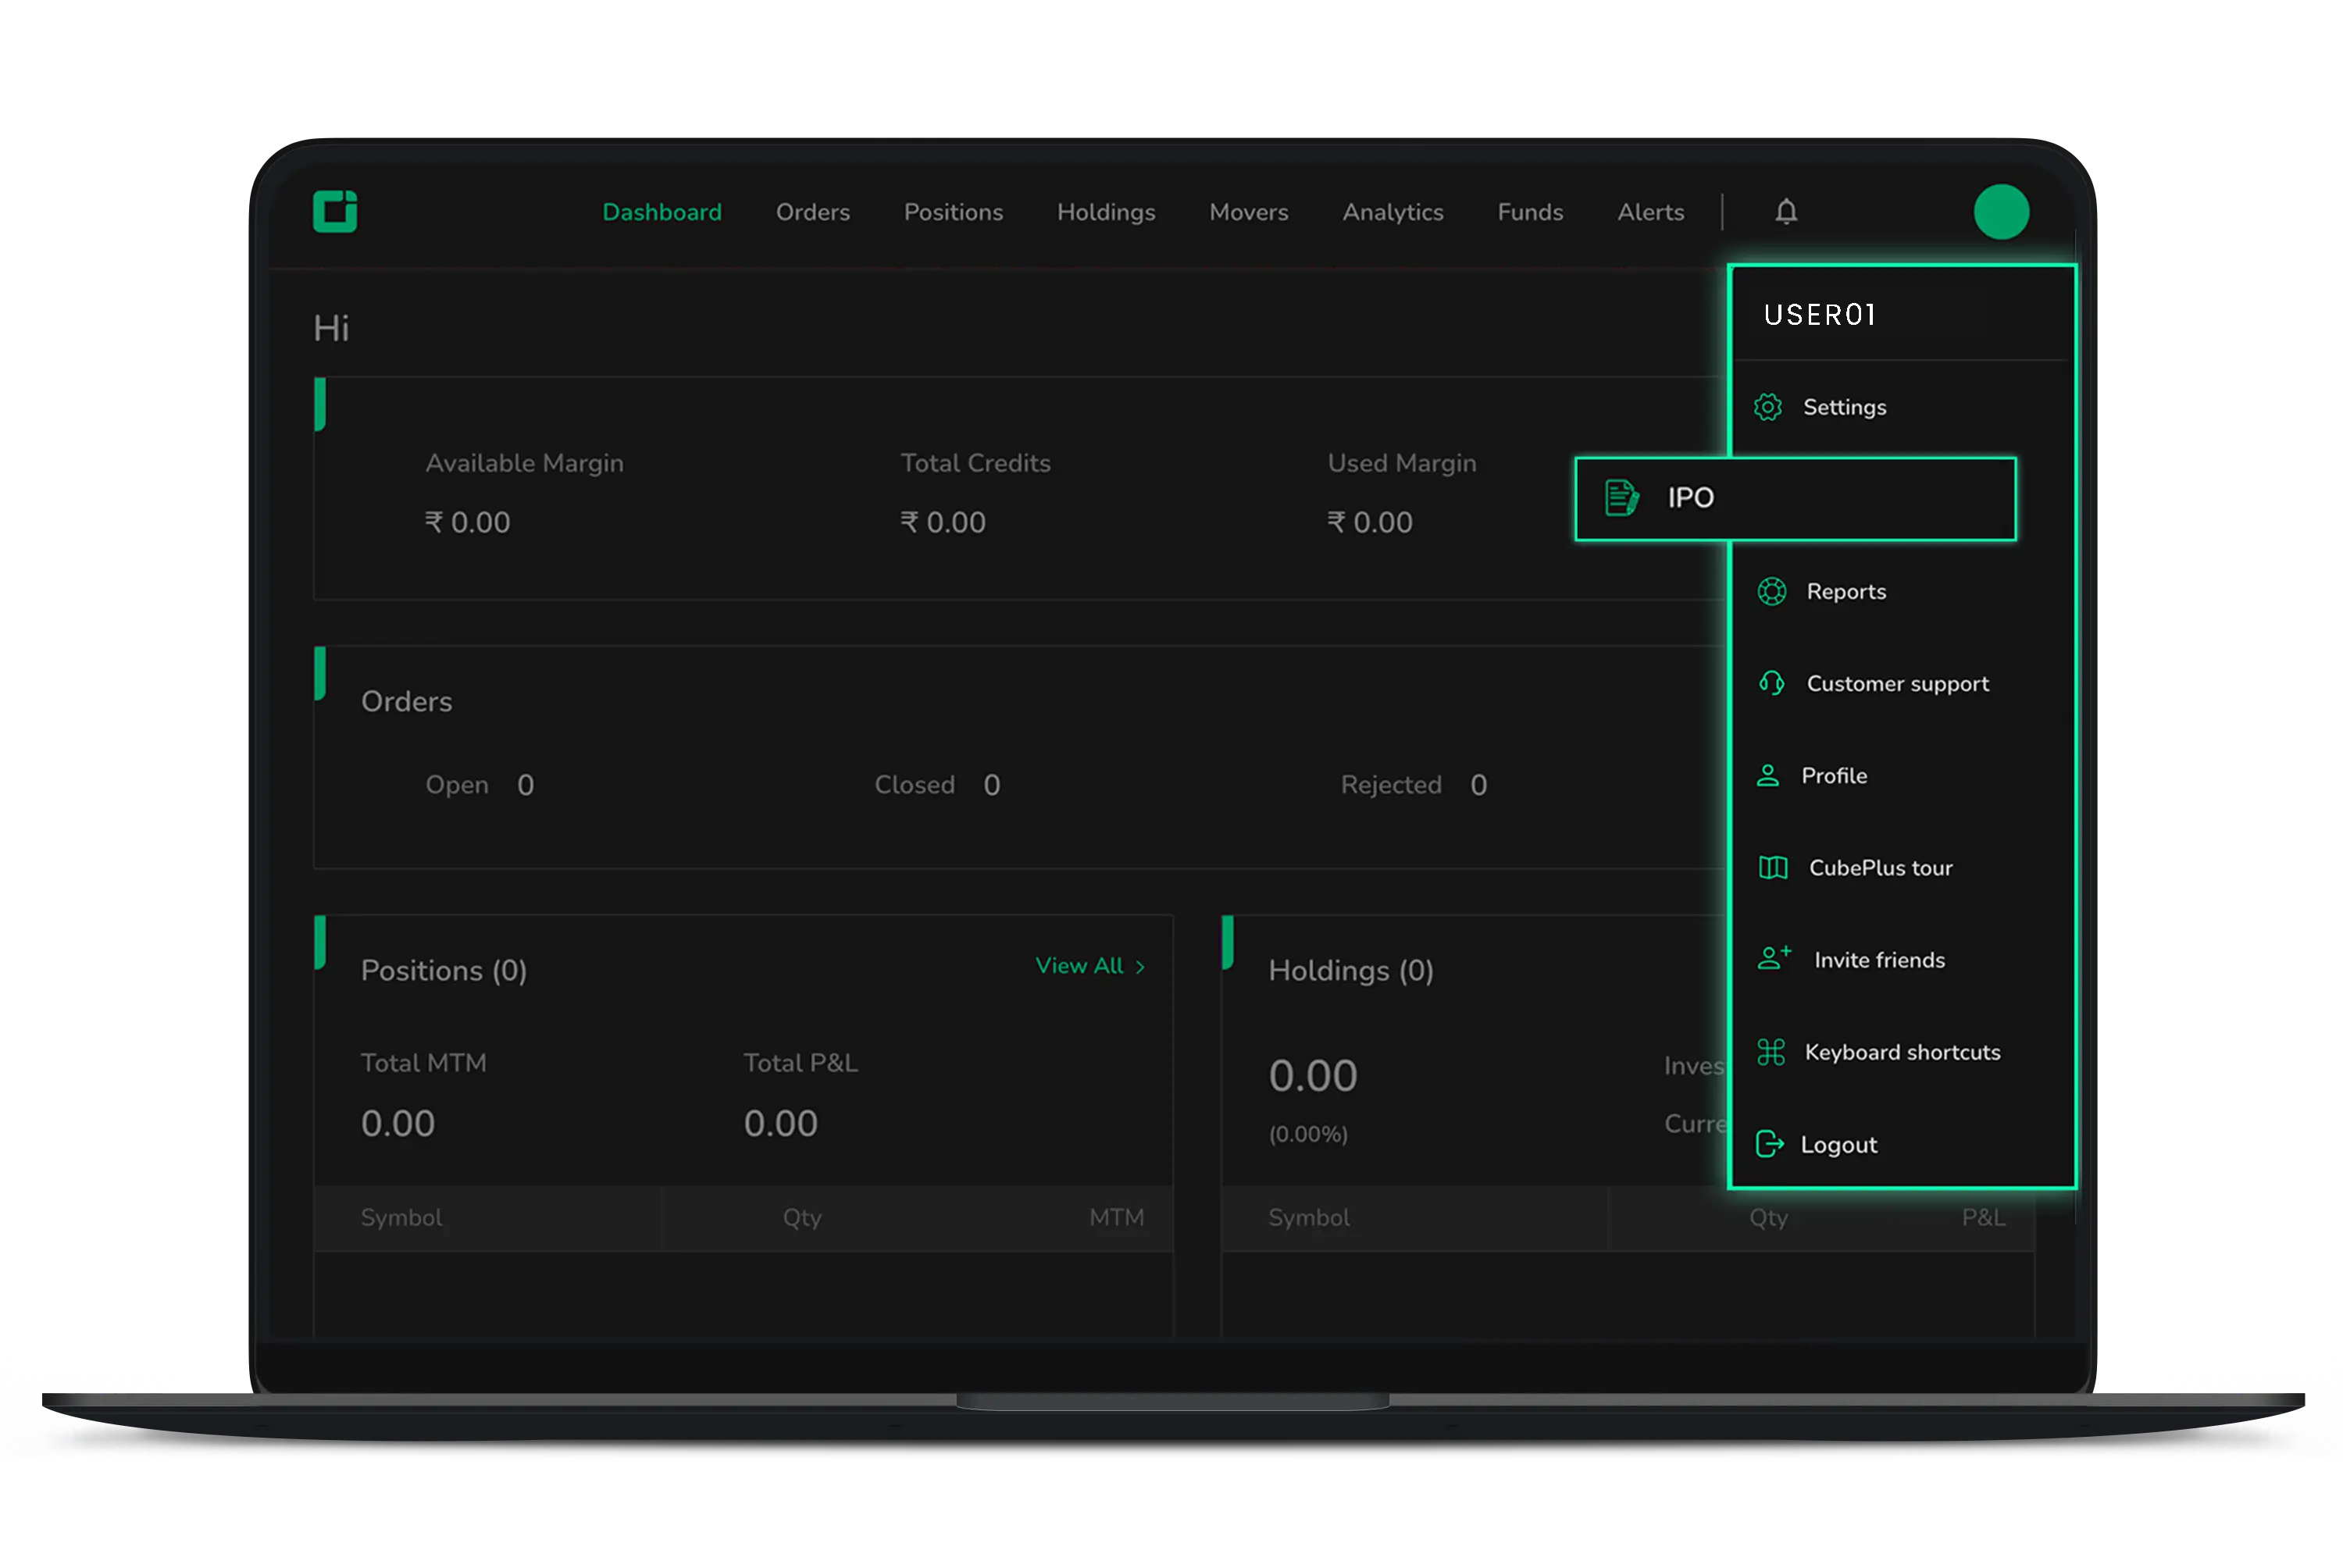Screen dimensions: 2343x1568
Task: Click the CubePlus logo icon
Action: point(335,211)
